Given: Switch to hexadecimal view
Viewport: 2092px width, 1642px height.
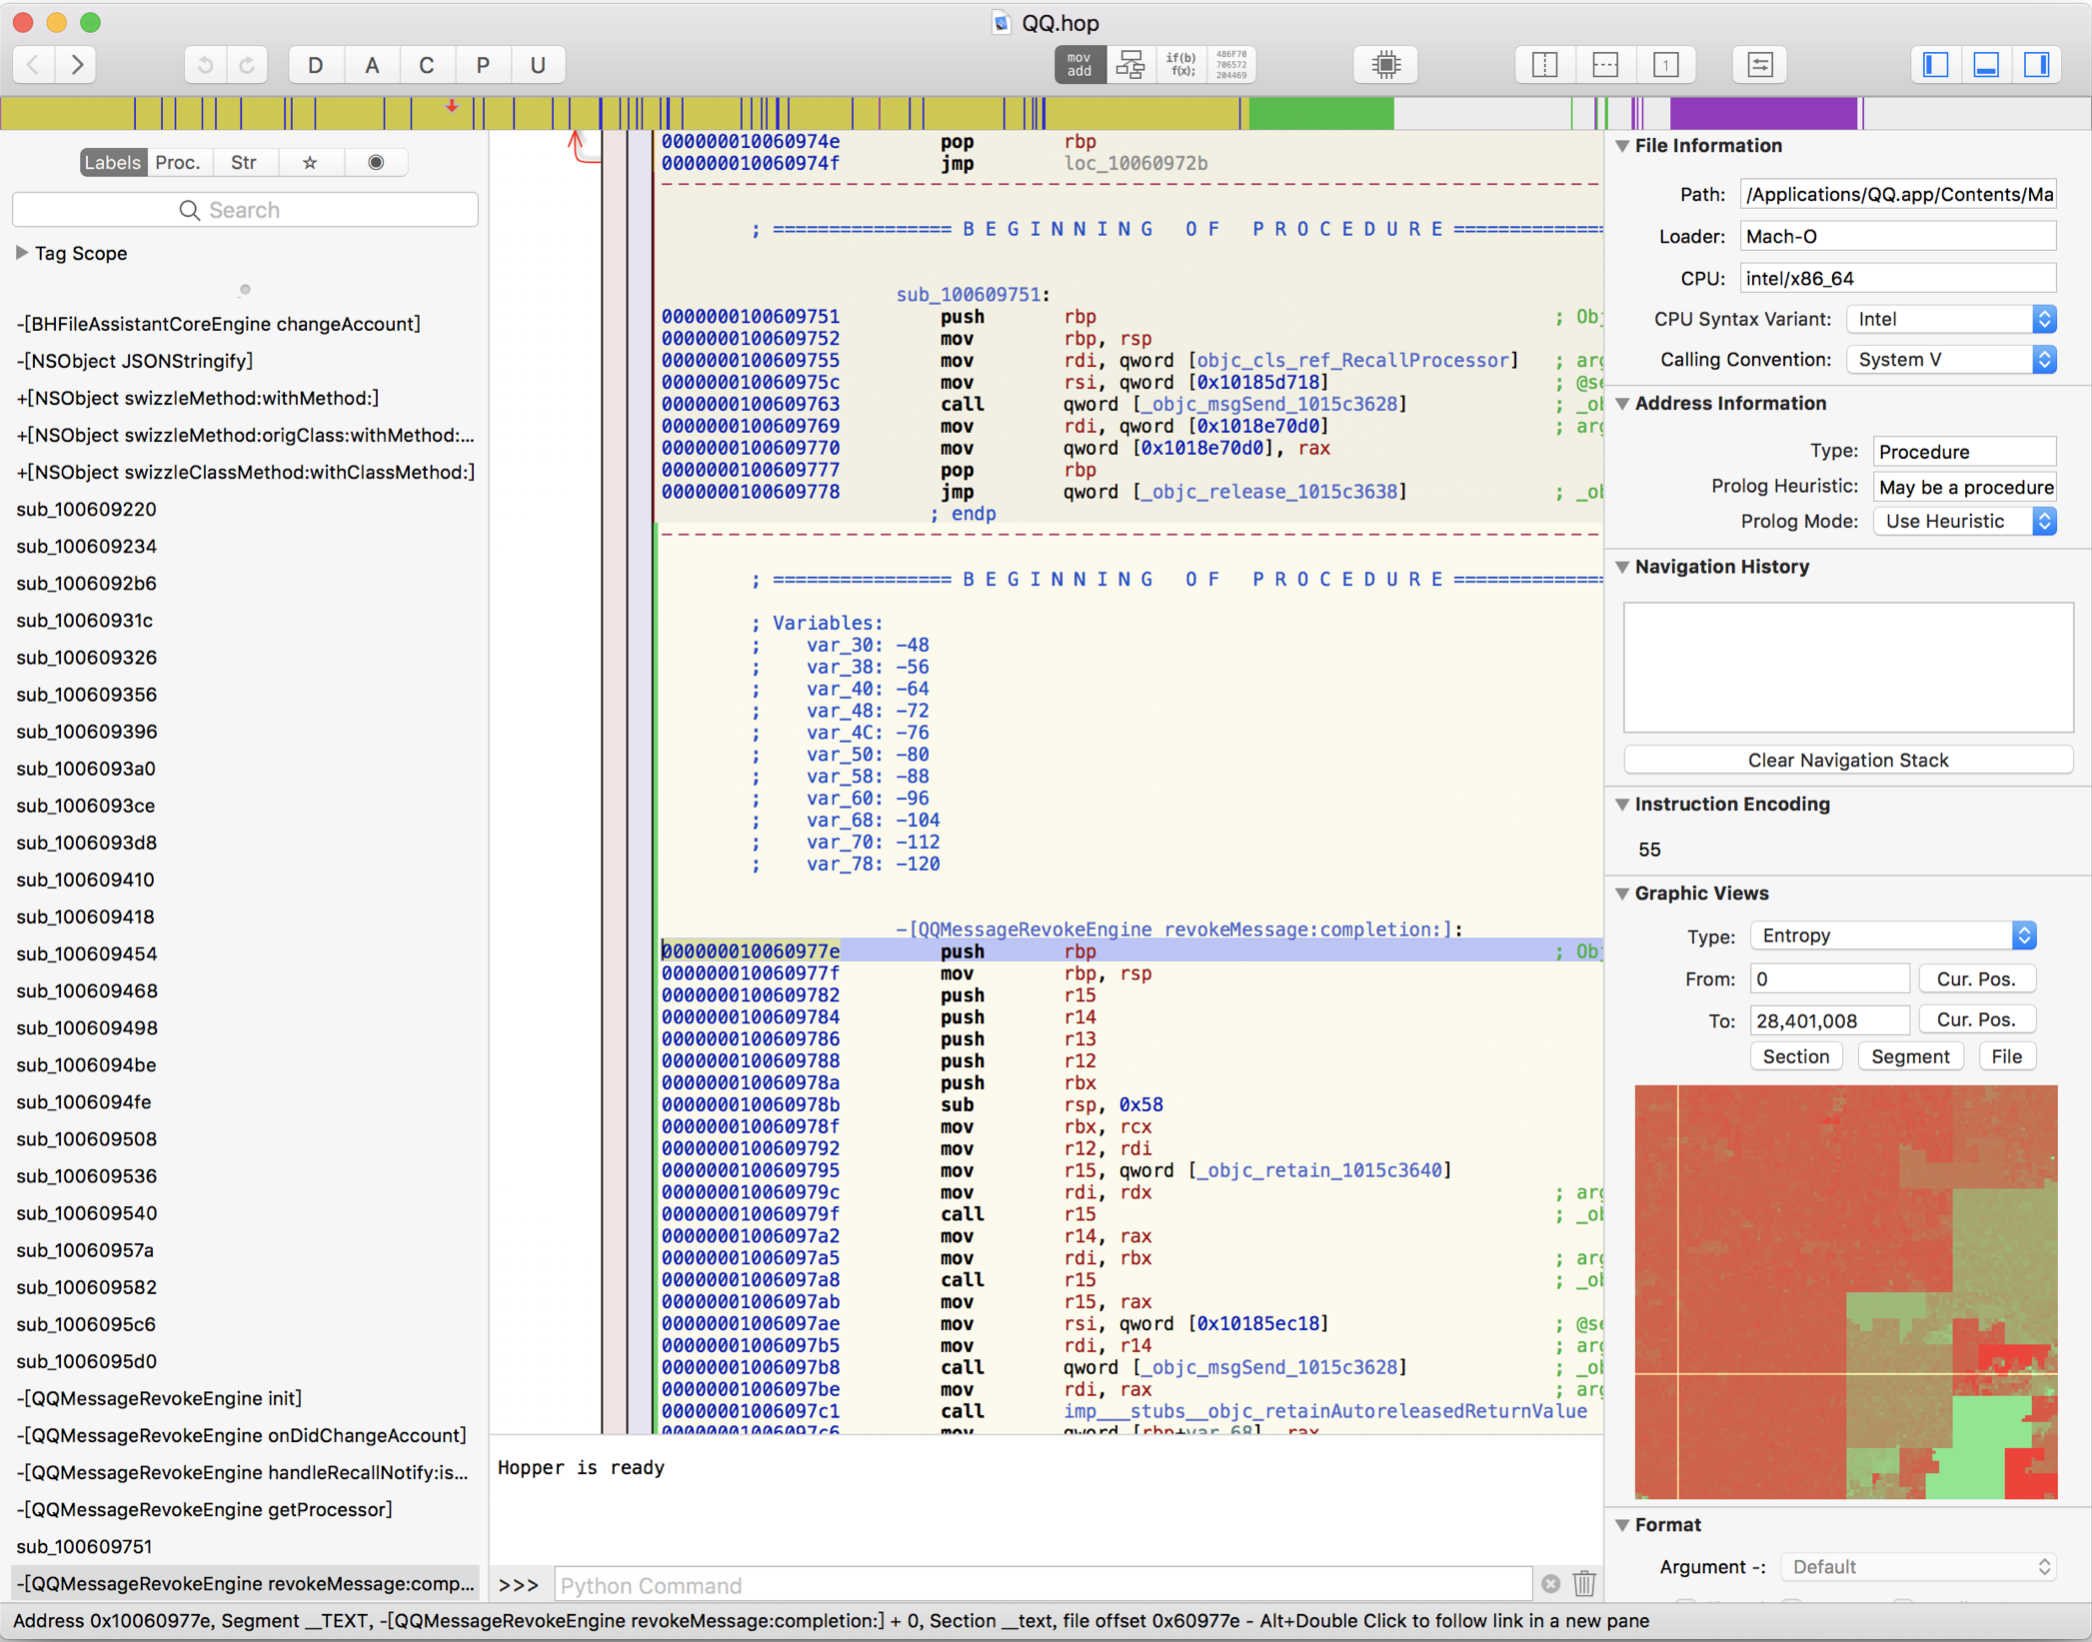Looking at the screenshot, I should click(1231, 65).
